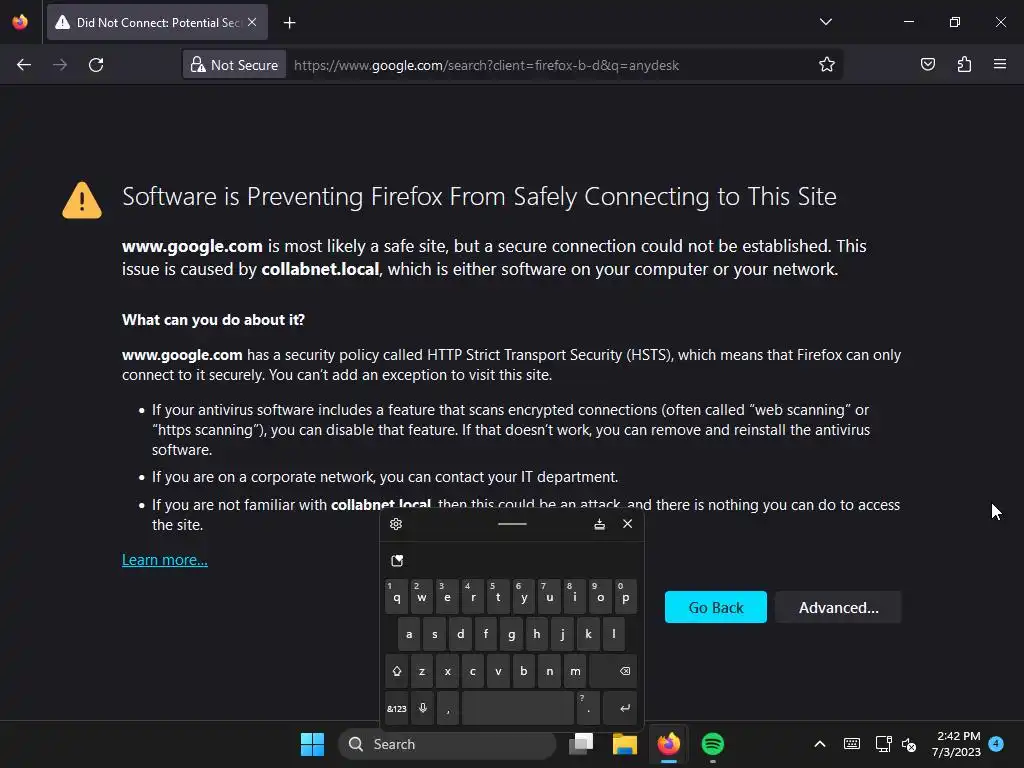The height and width of the screenshot is (768, 1024).
Task: Tap the x key
Action: tap(447, 671)
